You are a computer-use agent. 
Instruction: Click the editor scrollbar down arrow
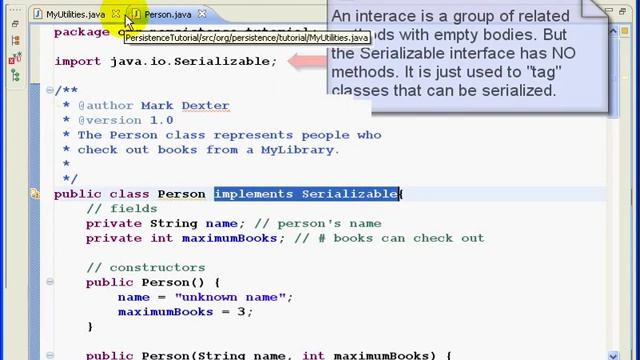[613, 356]
